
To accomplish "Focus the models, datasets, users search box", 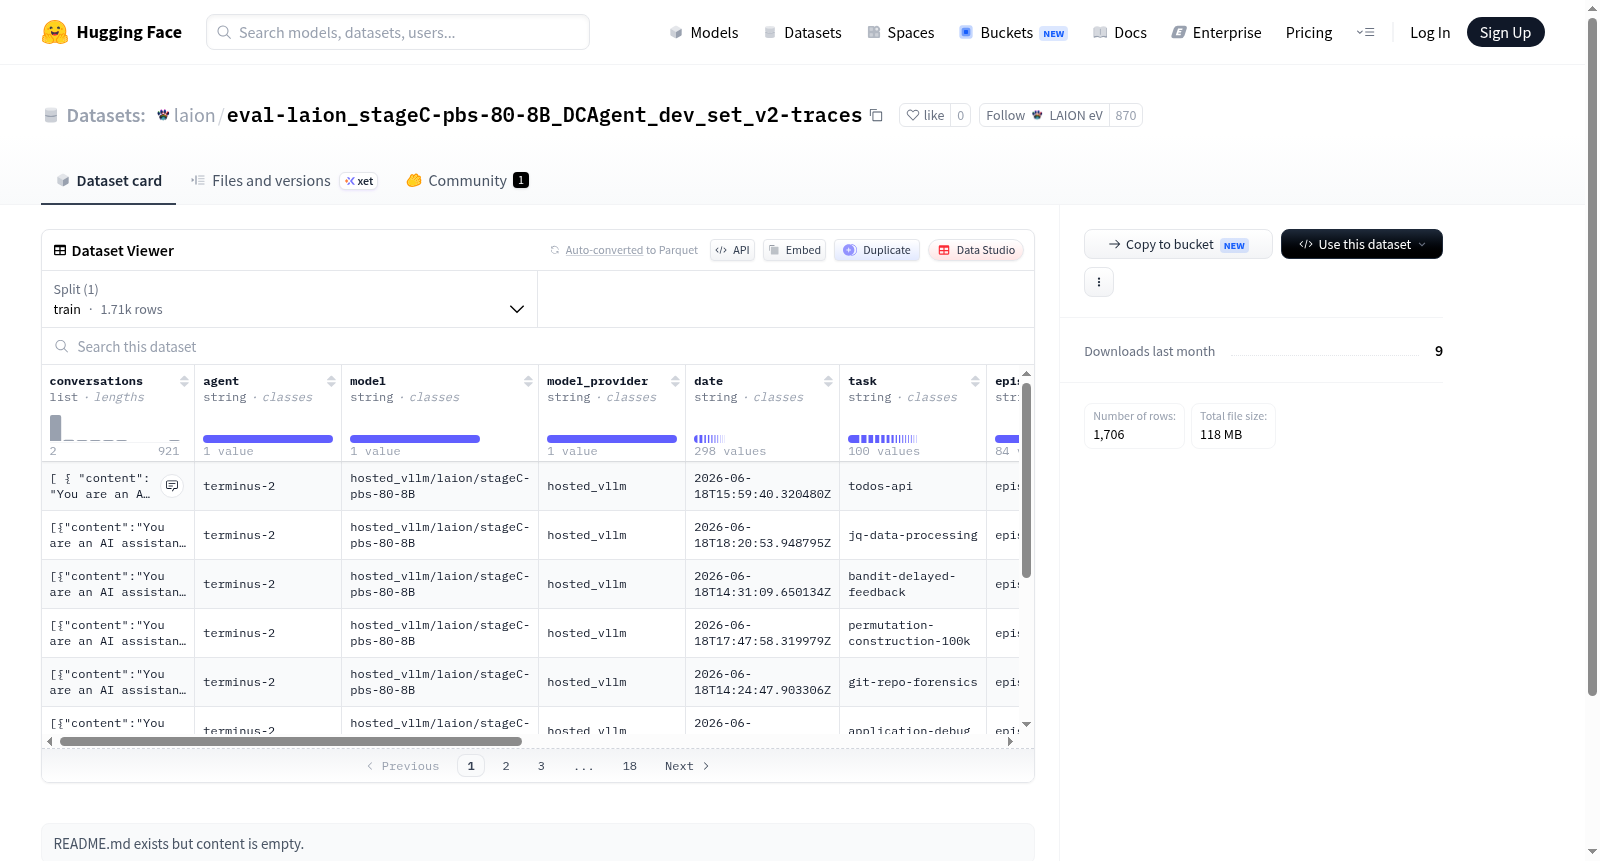I will 398,32.
